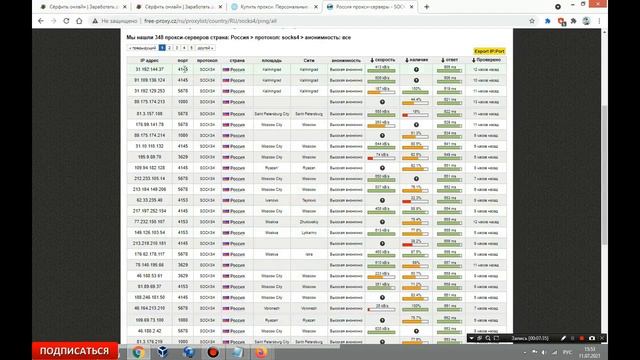Image resolution: width=640 pixels, height=360 pixels.
Task: Sort table by availability (наличие) column
Action: click(x=416, y=60)
